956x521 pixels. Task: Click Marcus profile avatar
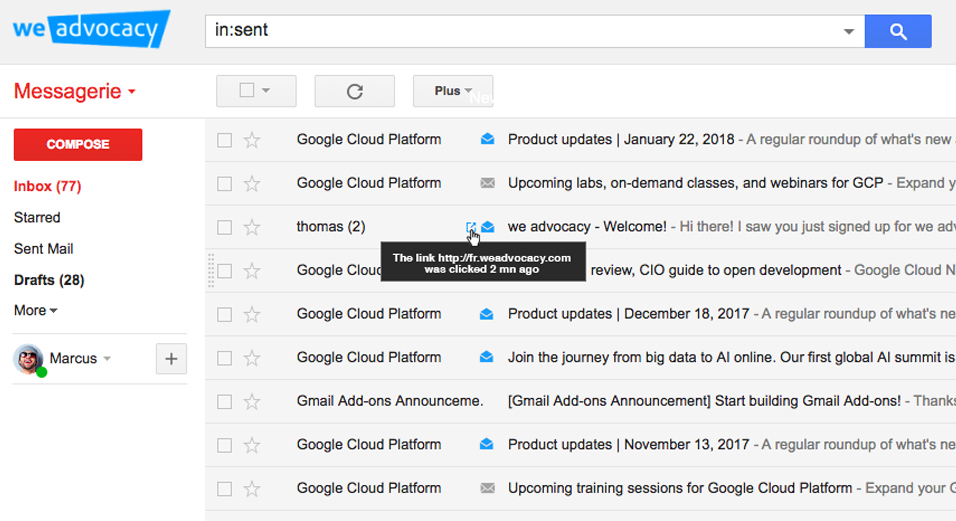click(x=29, y=359)
